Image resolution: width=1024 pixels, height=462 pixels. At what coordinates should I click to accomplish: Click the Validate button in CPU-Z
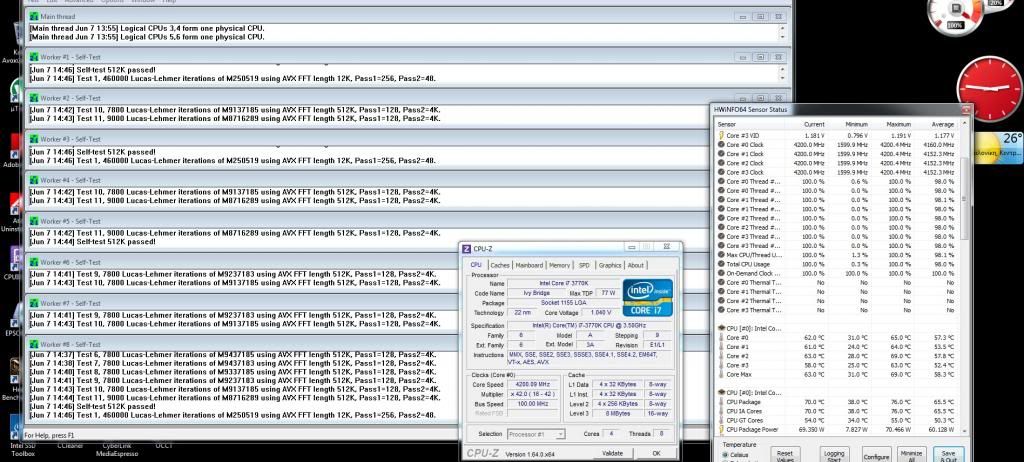[x=612, y=453]
